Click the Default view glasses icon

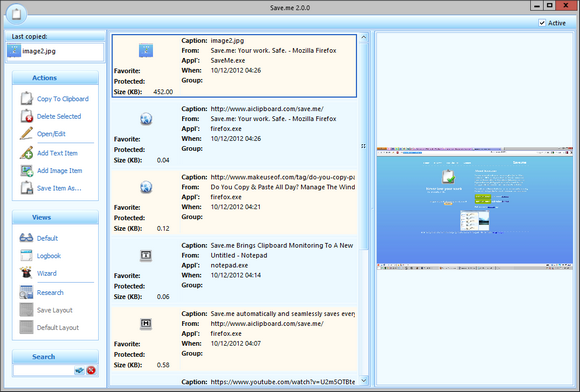(26, 238)
